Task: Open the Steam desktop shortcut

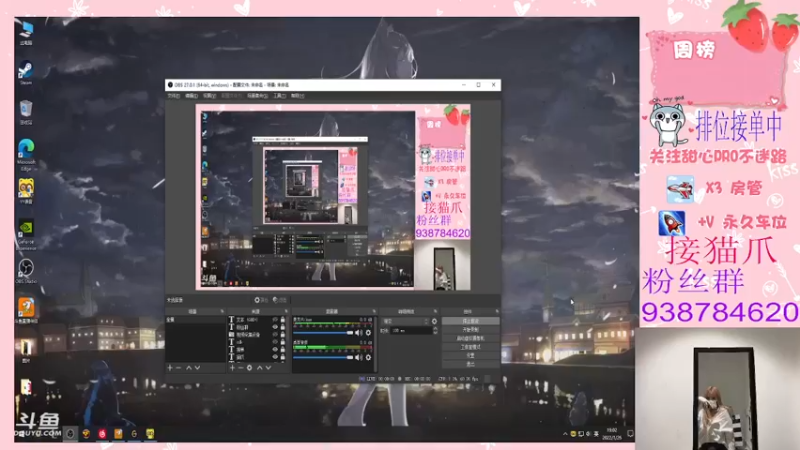Action: 26,72
